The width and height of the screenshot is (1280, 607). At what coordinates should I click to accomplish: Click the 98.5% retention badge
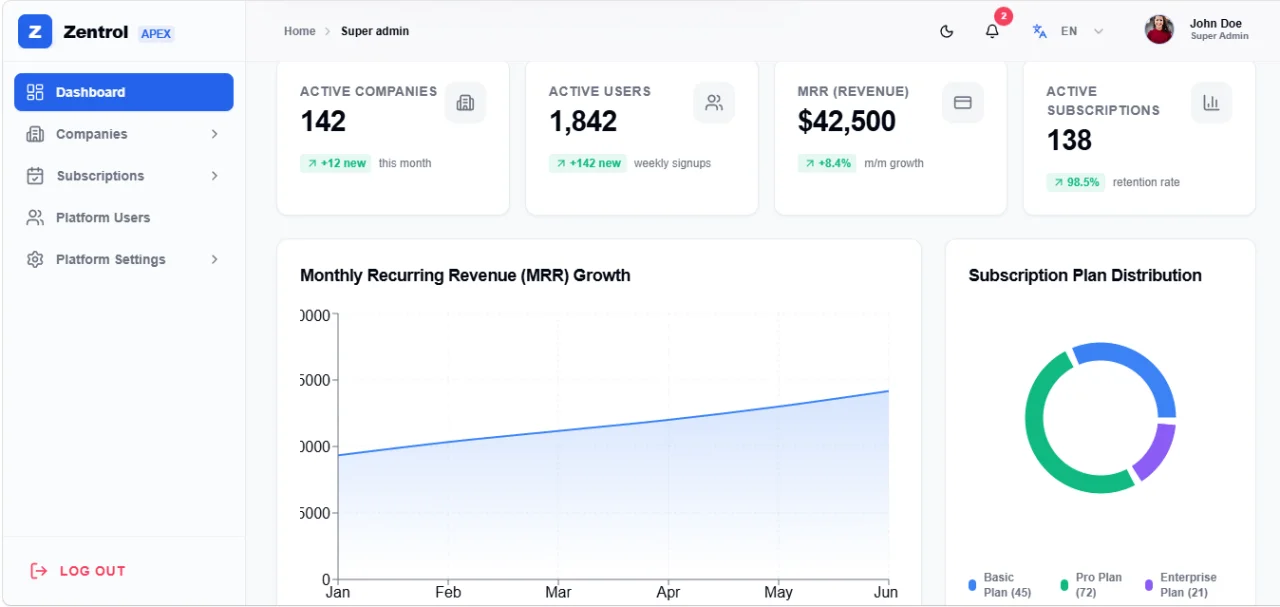(1076, 182)
